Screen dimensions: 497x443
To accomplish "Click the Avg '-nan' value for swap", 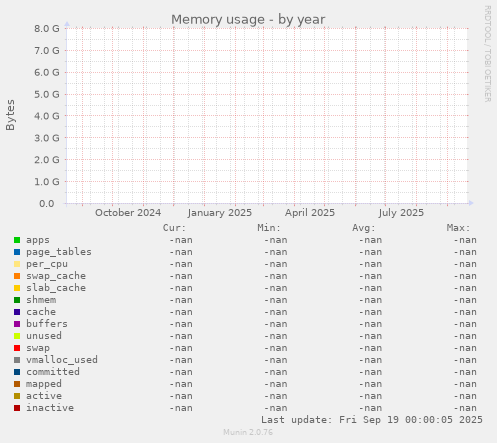I will click(x=370, y=348).
